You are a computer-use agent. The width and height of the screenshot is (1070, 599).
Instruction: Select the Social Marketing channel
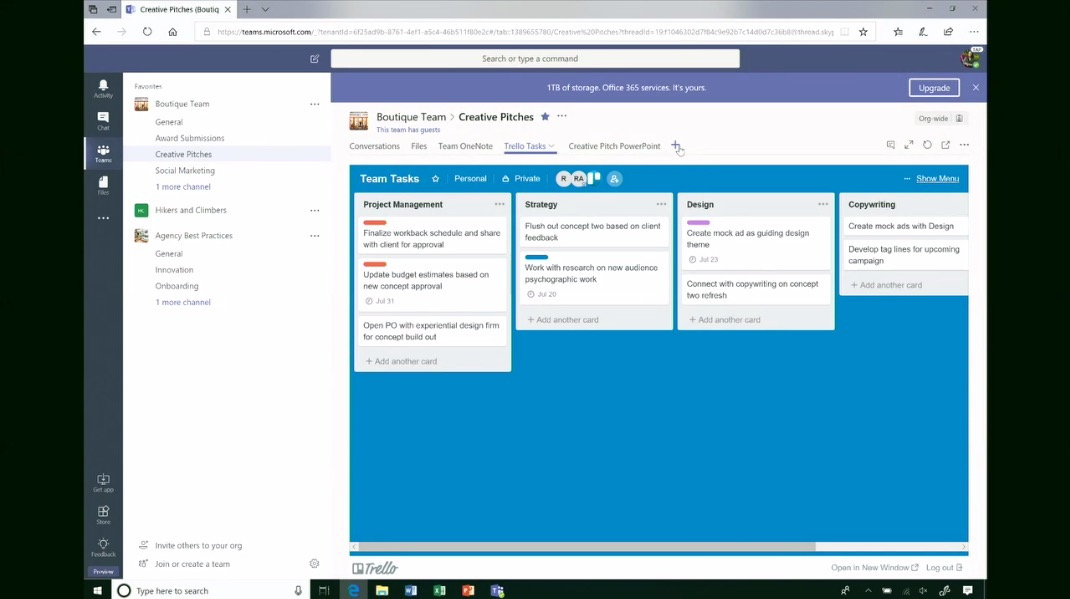[185, 171]
